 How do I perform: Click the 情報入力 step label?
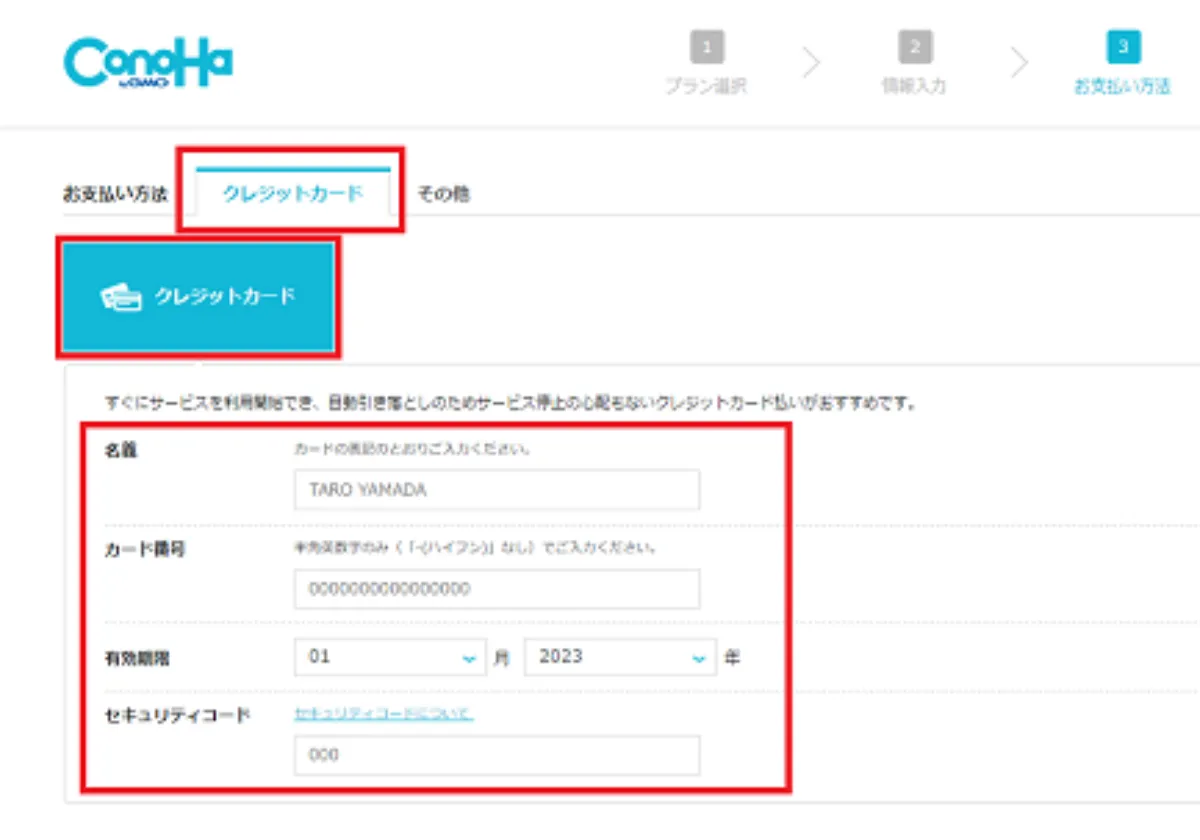pos(914,87)
